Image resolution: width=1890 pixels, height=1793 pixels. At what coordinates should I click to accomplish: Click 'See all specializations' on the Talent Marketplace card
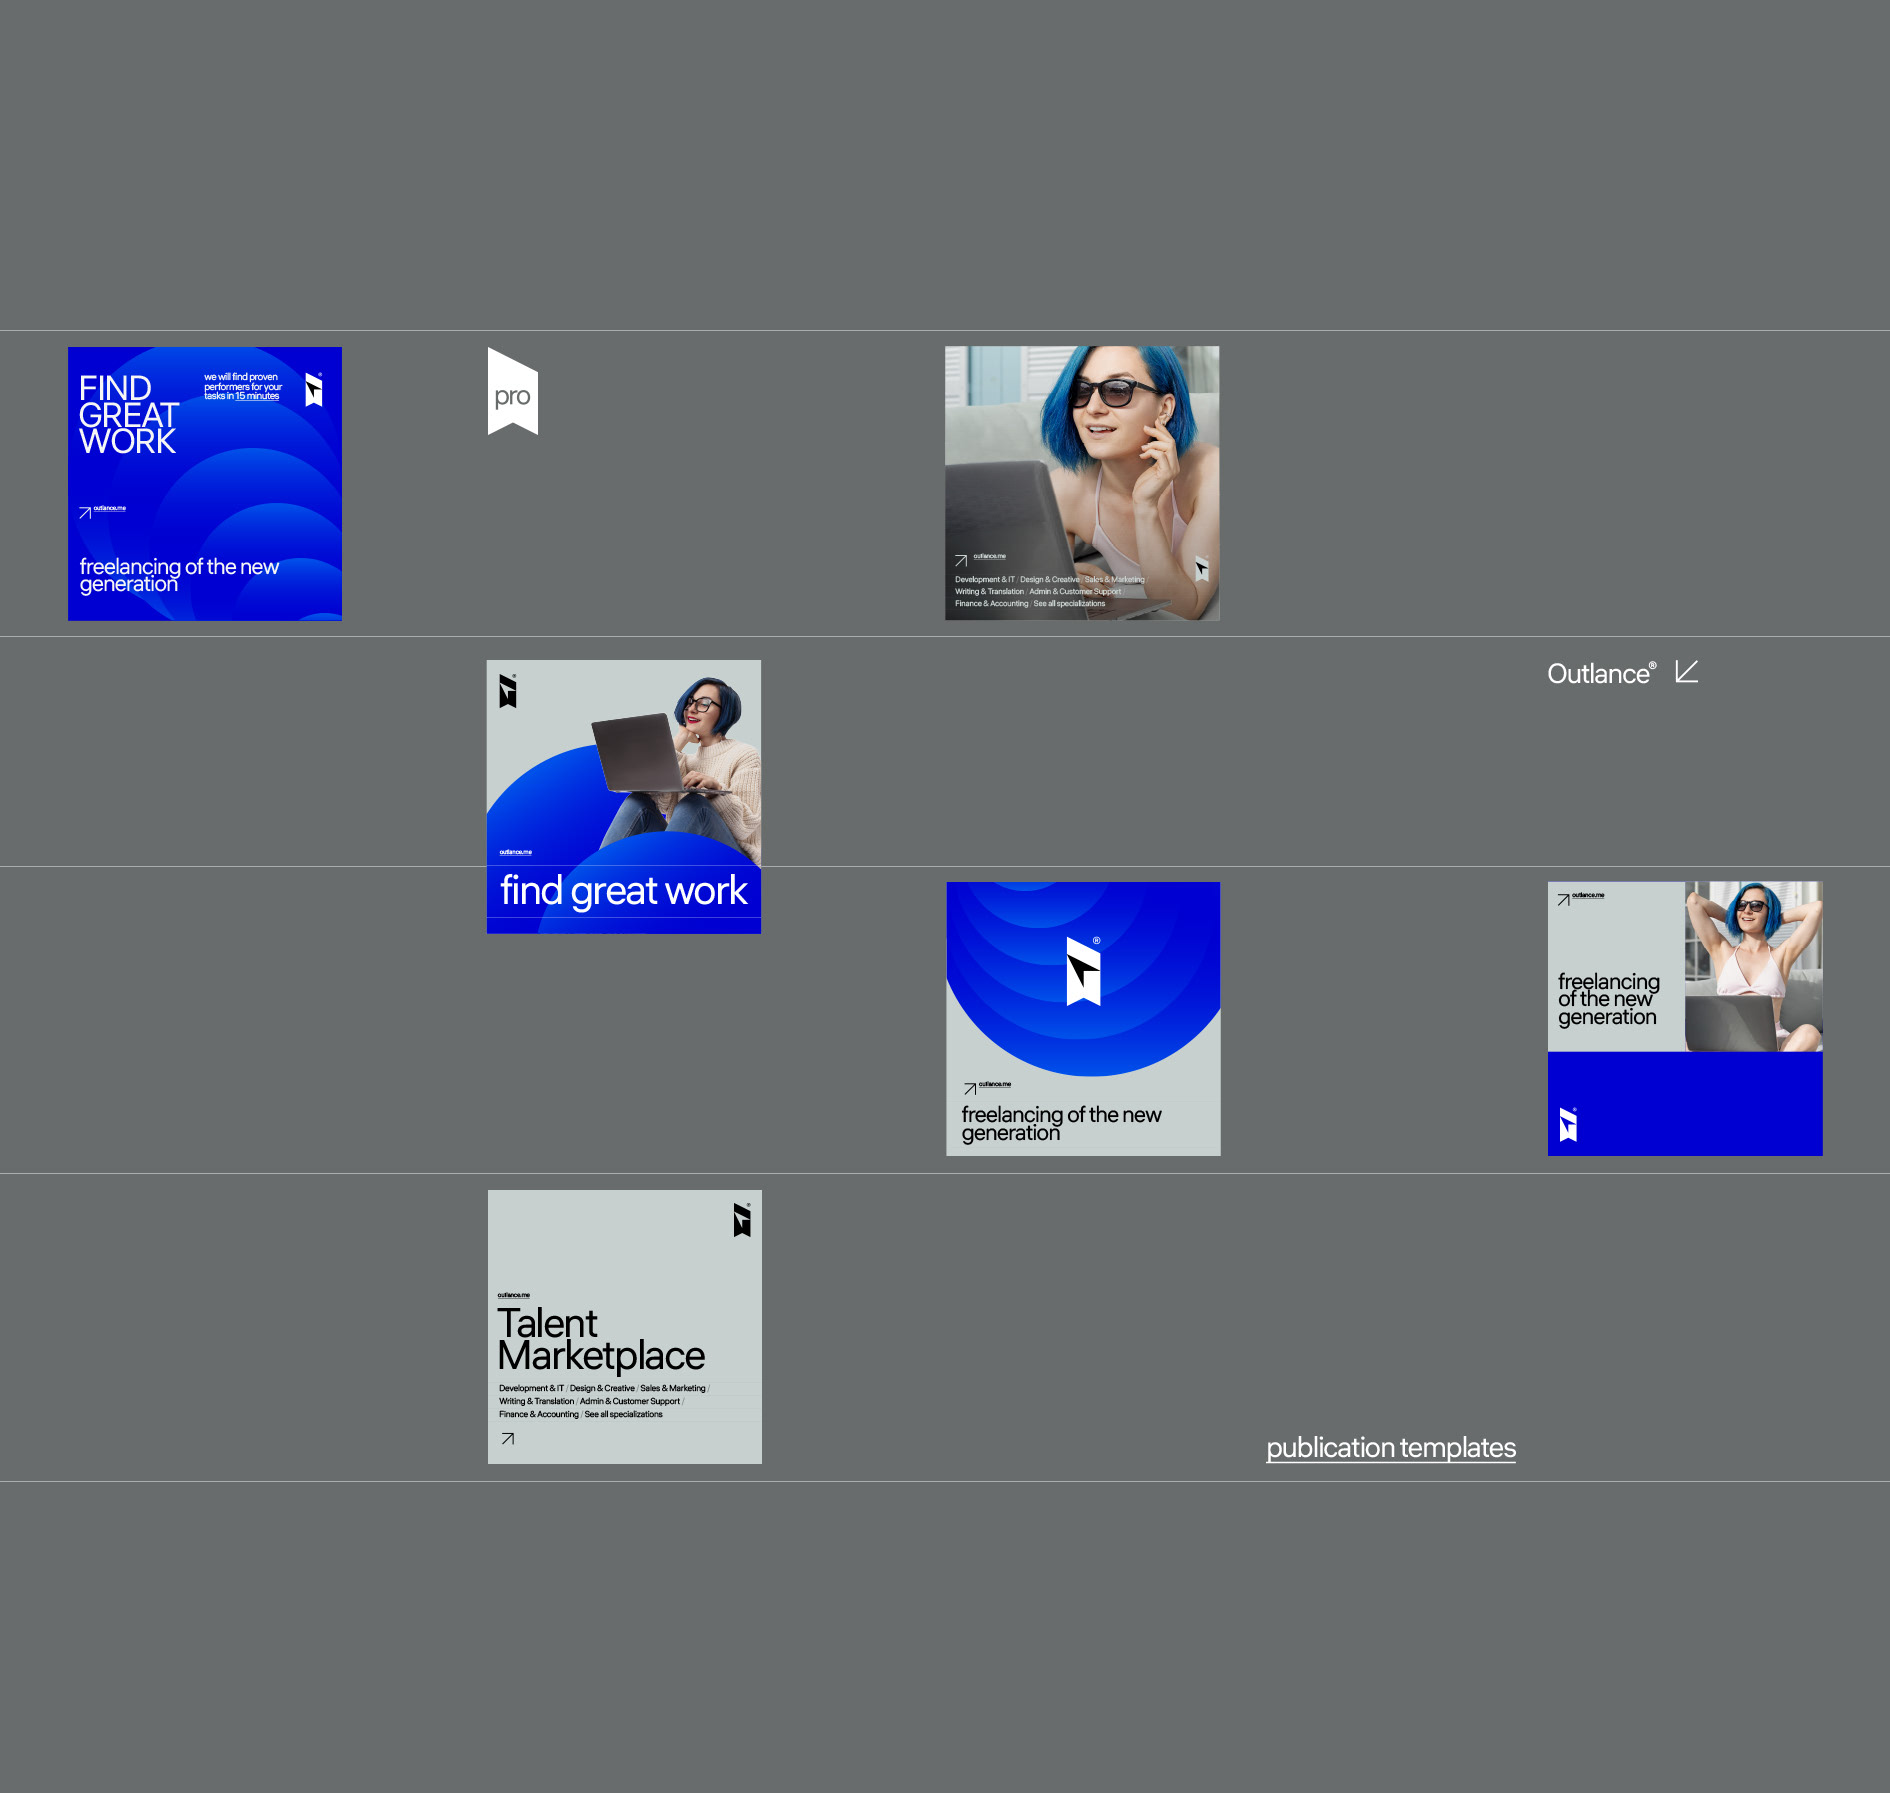point(623,1414)
